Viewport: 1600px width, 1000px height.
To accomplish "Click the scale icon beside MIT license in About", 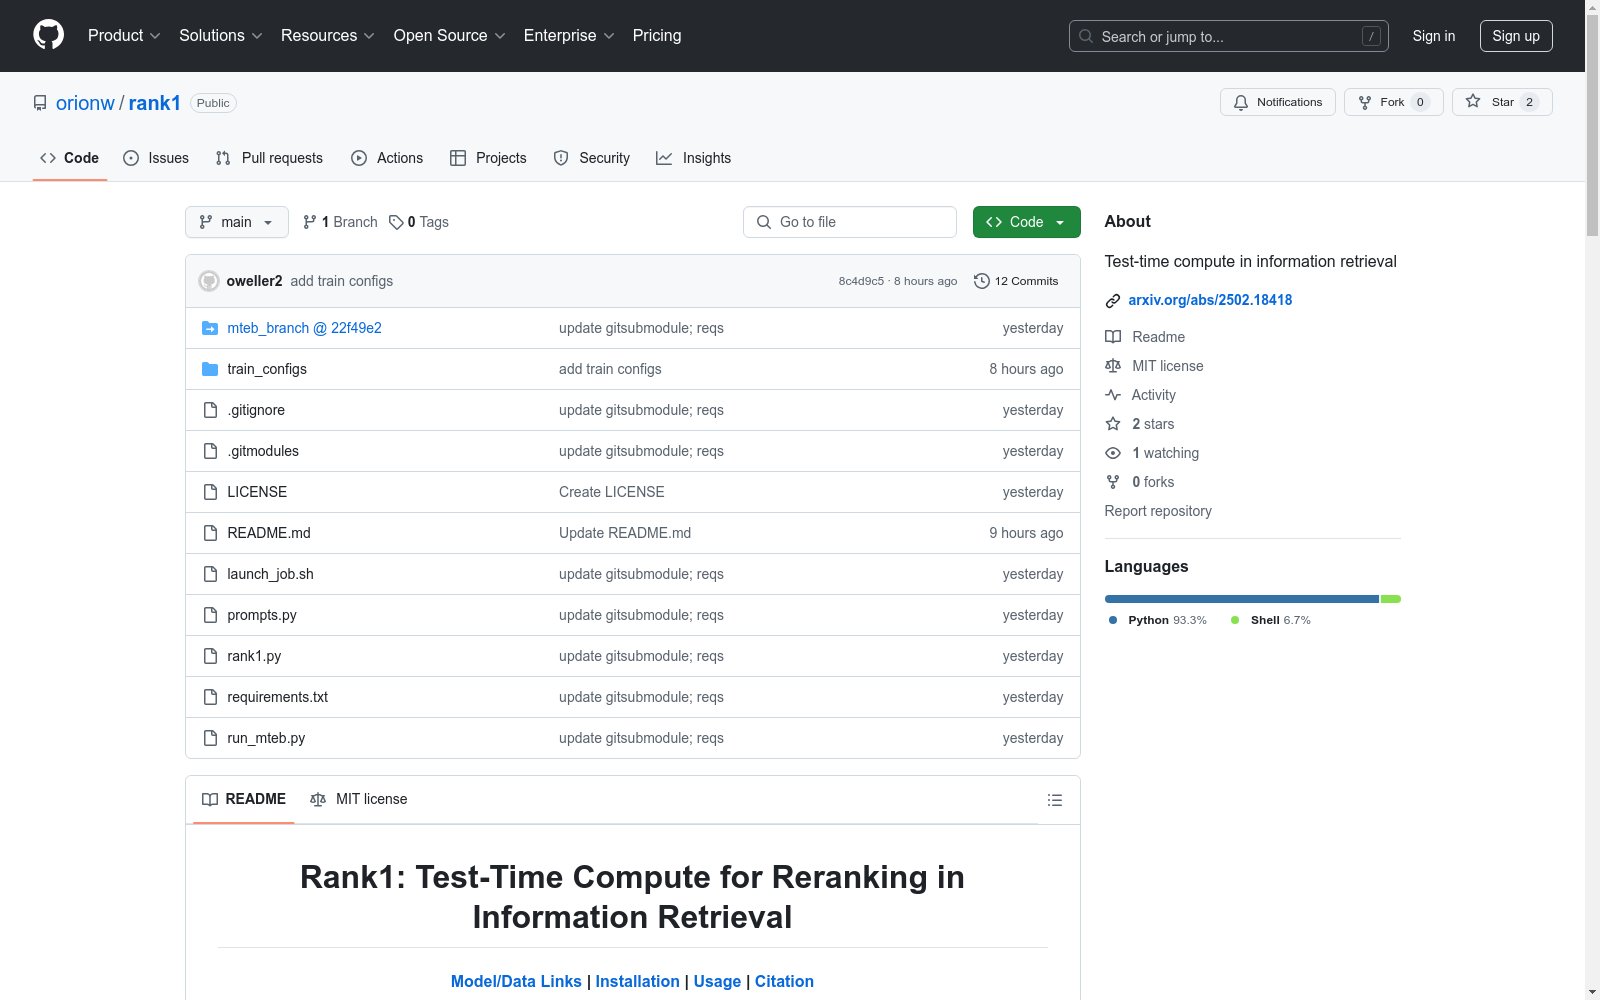I will 1113,366.
